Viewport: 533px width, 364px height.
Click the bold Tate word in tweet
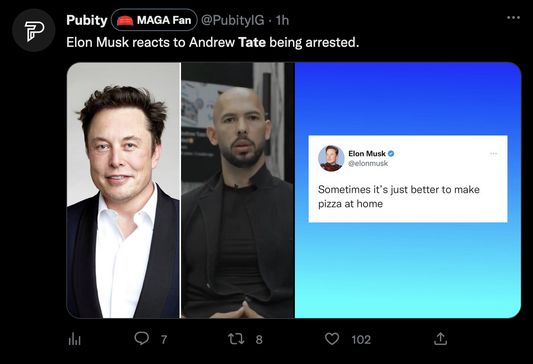[x=252, y=42]
